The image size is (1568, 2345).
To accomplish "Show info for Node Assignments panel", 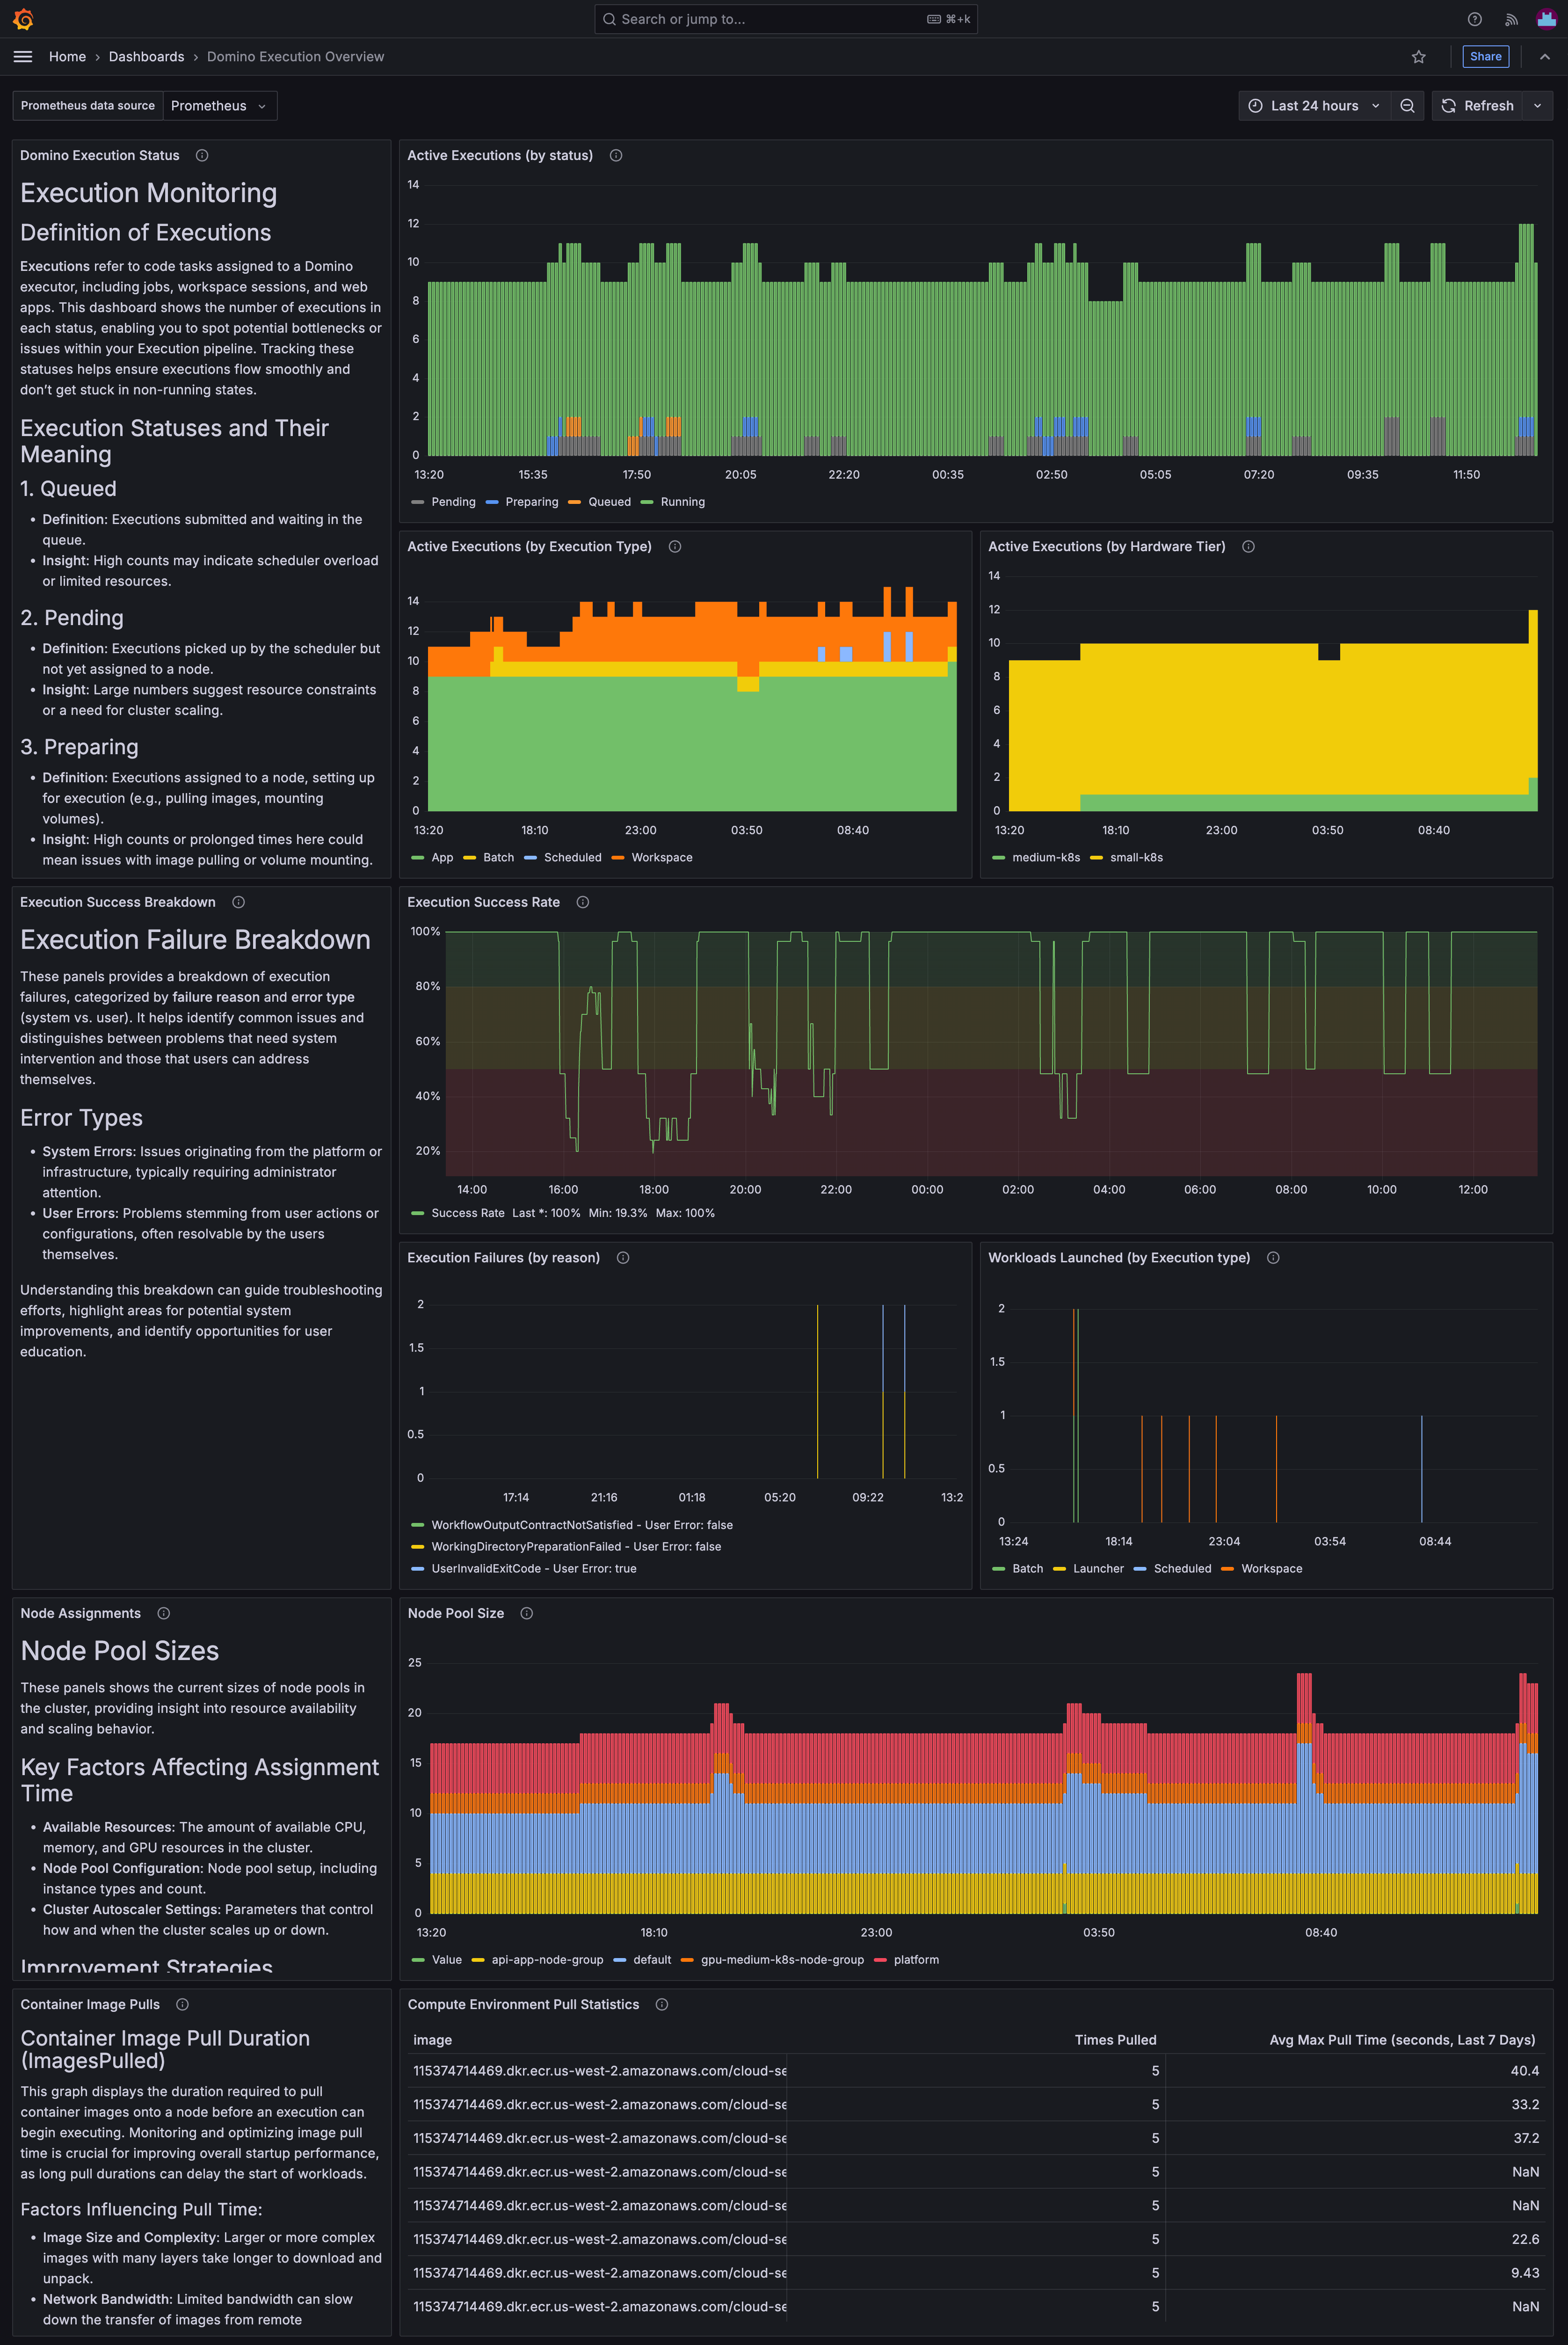I will point(164,1613).
